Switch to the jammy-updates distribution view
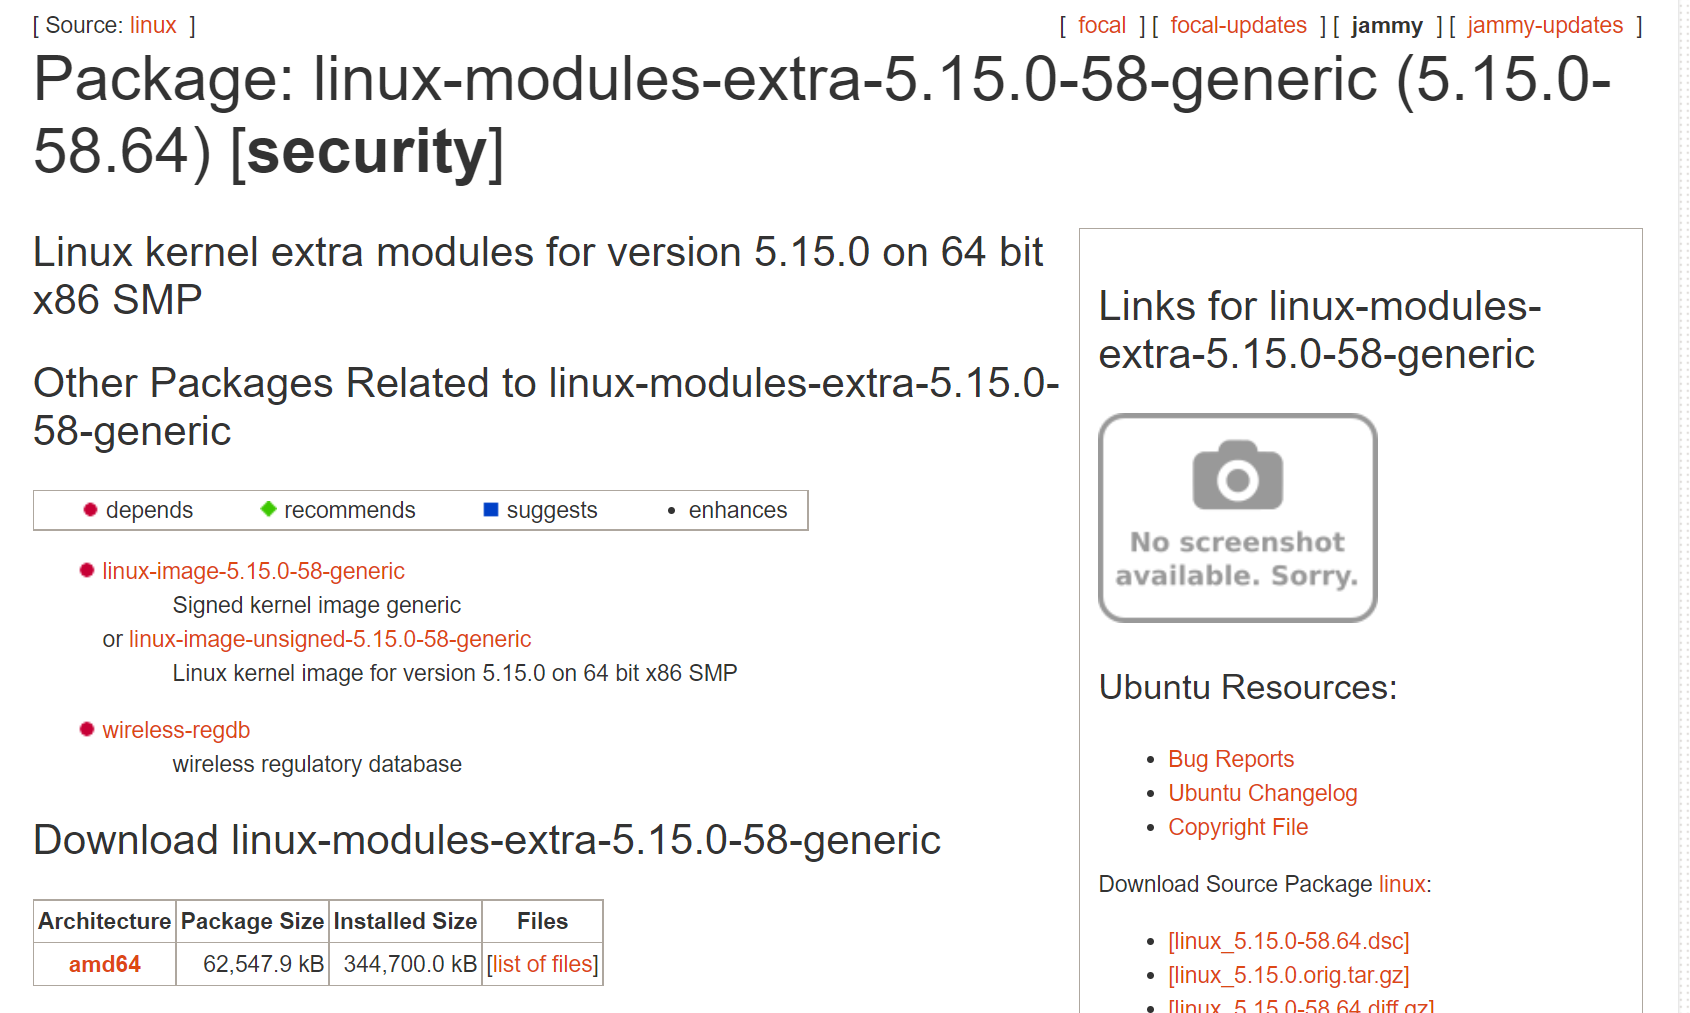Viewport: 1690px width, 1013px height. click(1544, 25)
